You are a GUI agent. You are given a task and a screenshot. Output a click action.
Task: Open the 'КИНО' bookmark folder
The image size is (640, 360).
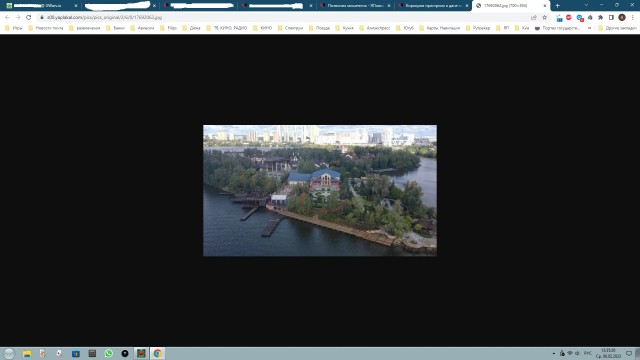pos(262,28)
